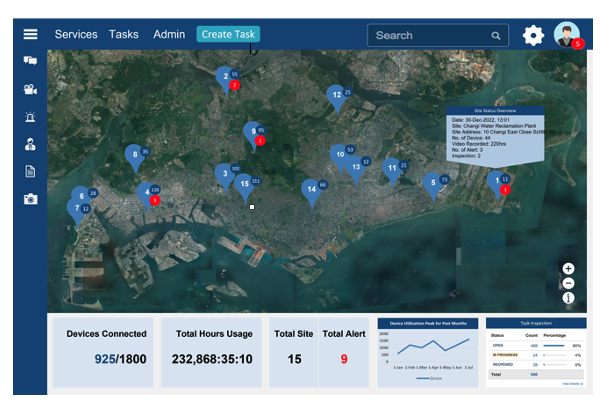Open the Admin menu
This screenshot has width=609, height=413.
tap(169, 34)
